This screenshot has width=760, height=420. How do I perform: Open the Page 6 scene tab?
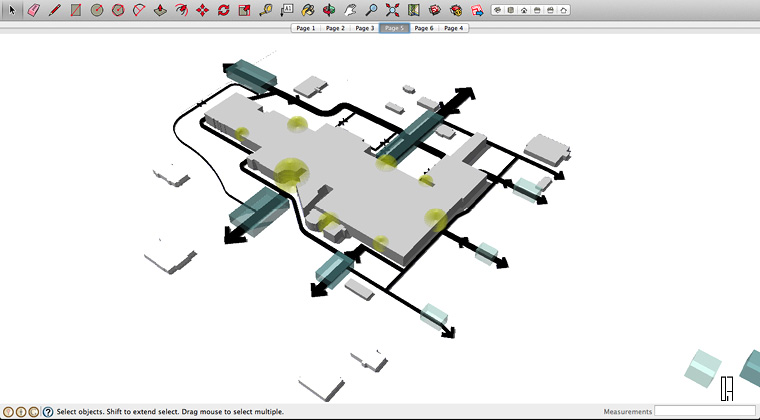click(424, 28)
